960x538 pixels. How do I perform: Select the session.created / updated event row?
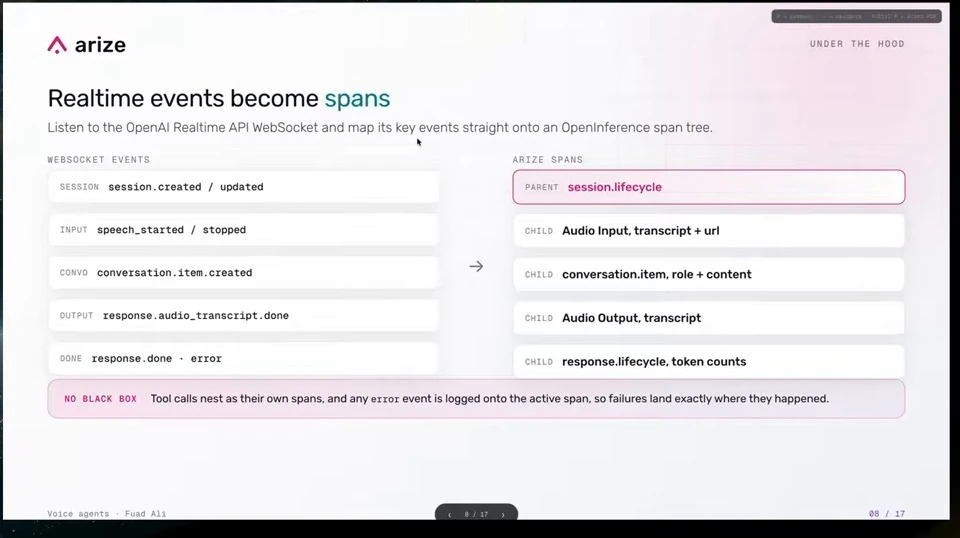pos(244,187)
